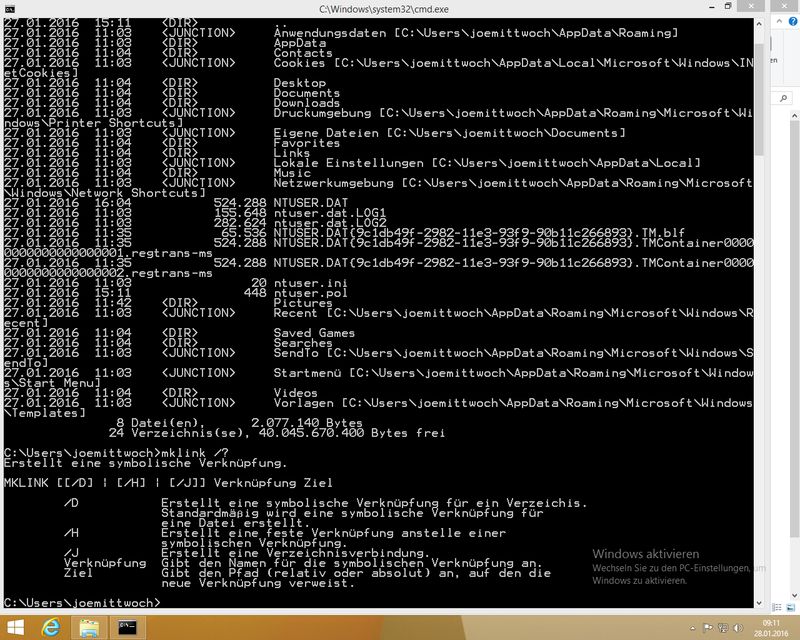
Task: Click the SendTo junction line
Action: tap(379, 358)
